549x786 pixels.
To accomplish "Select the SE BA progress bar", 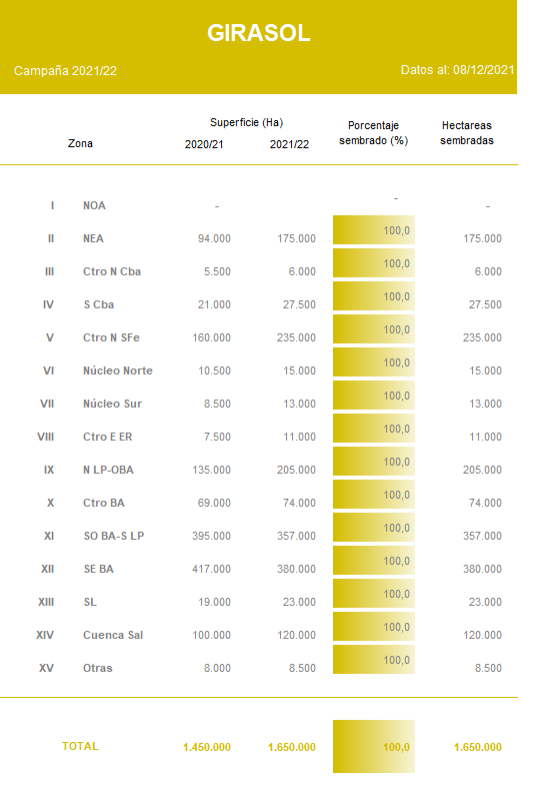I will click(374, 561).
